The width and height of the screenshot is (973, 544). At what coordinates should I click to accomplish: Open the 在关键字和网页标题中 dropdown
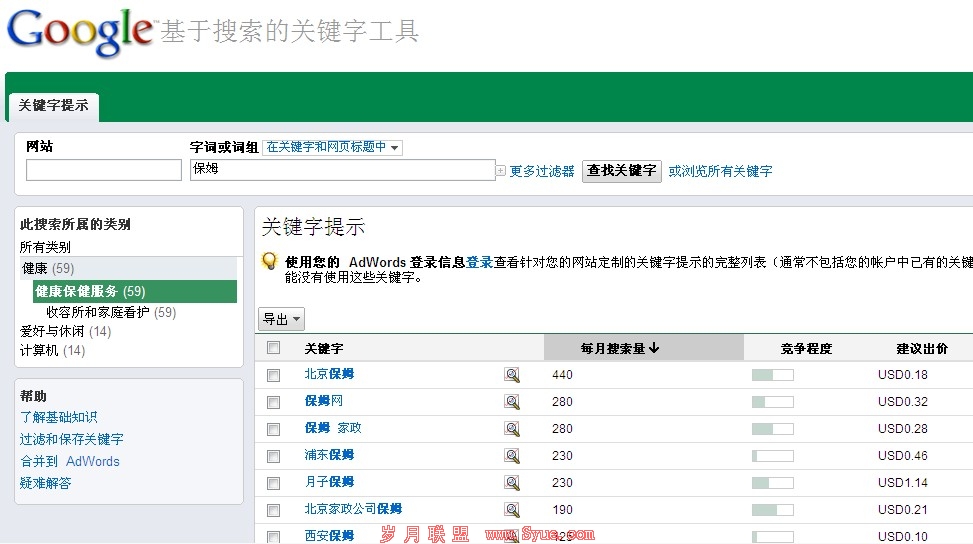[x=332, y=147]
